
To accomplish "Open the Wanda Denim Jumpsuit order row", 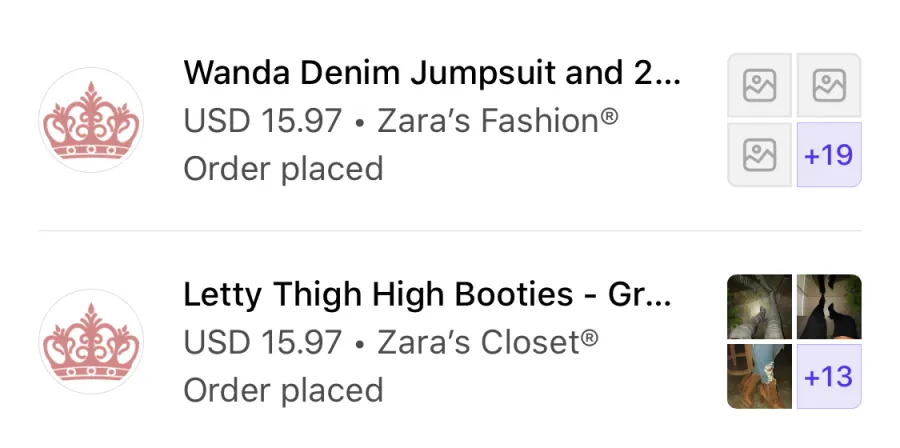I will (x=450, y=120).
